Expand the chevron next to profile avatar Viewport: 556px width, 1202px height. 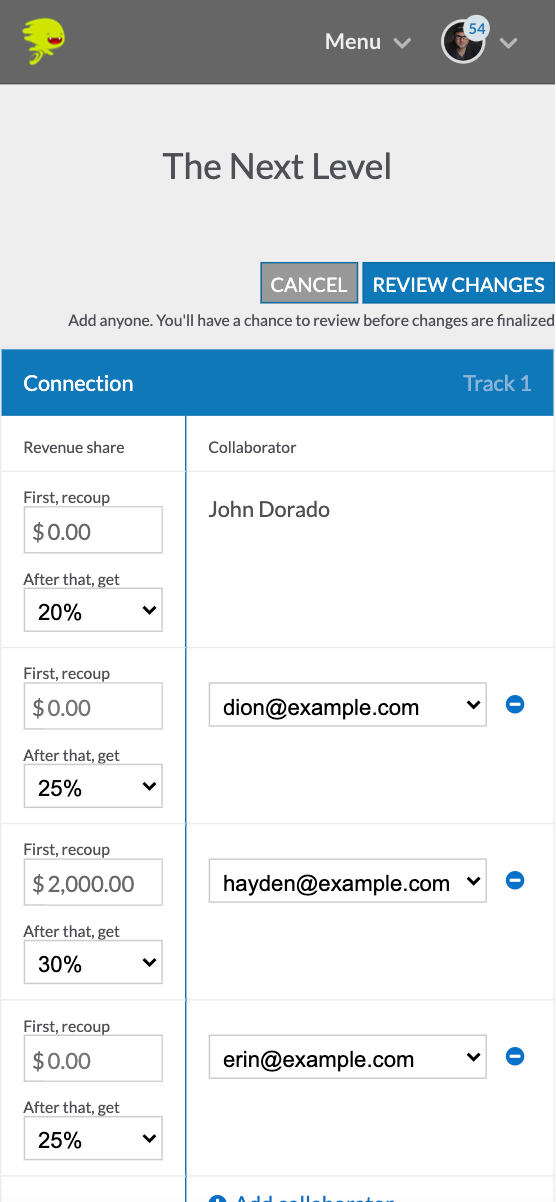pyautogui.click(x=508, y=43)
